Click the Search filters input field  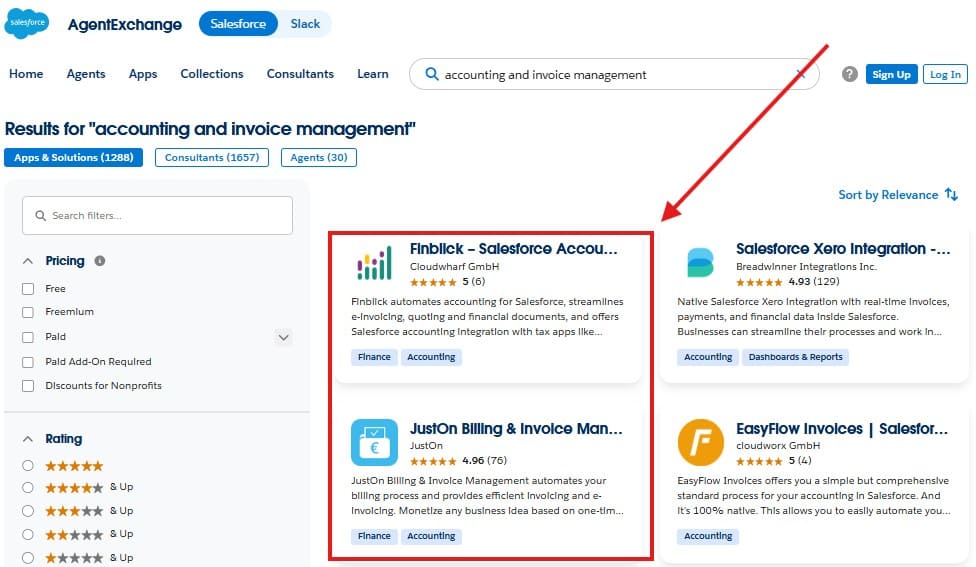[x=157, y=215]
